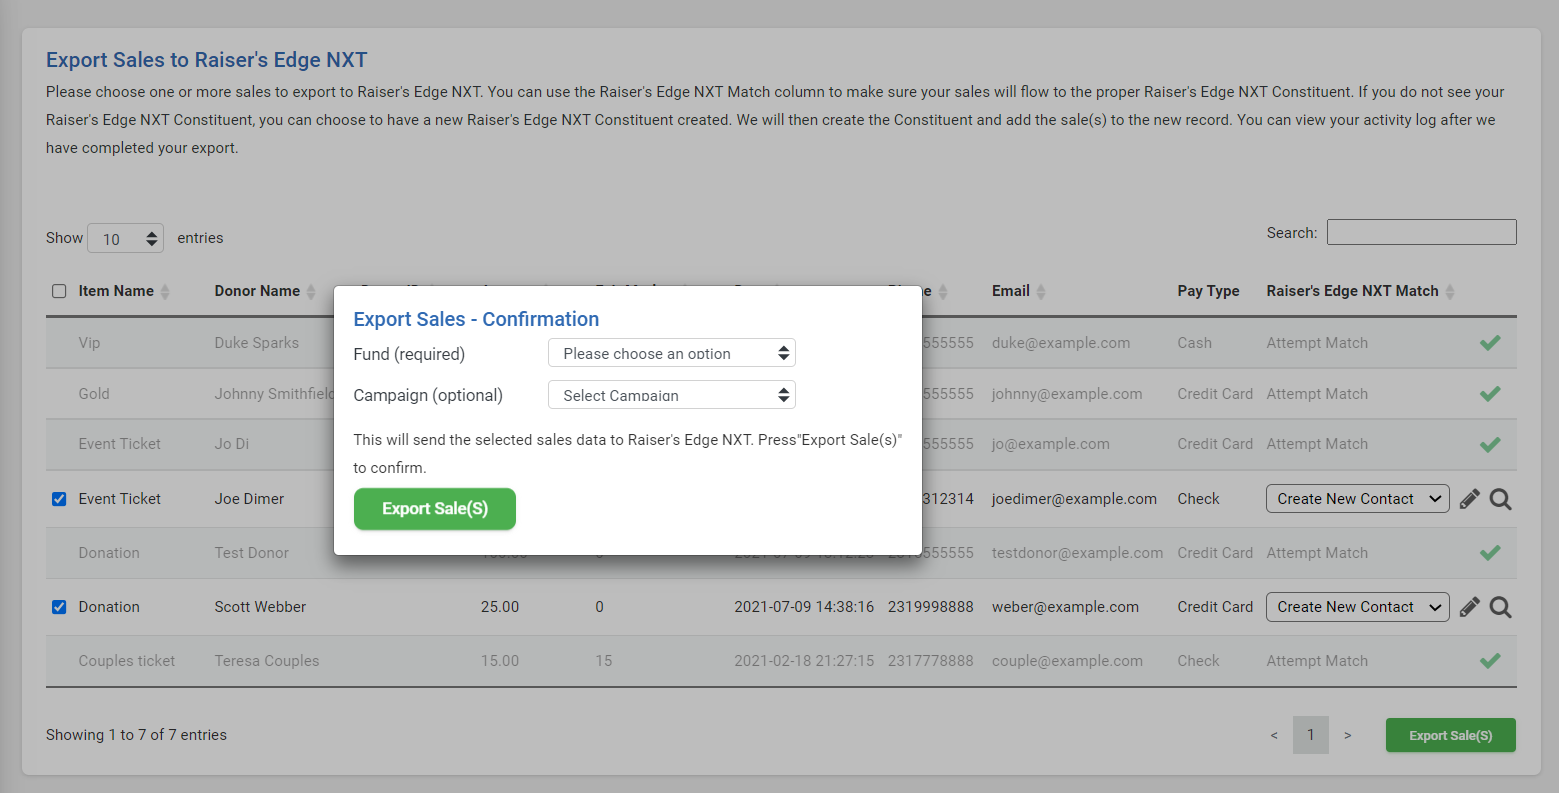This screenshot has height=793, width=1559.
Task: Open Create New Contact dropdown for Scott Webber
Action: [1357, 607]
